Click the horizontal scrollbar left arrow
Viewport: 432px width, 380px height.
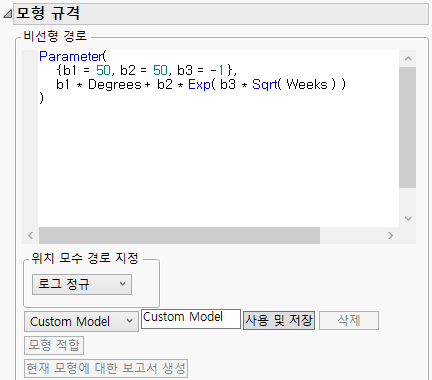pyautogui.click(x=31, y=236)
